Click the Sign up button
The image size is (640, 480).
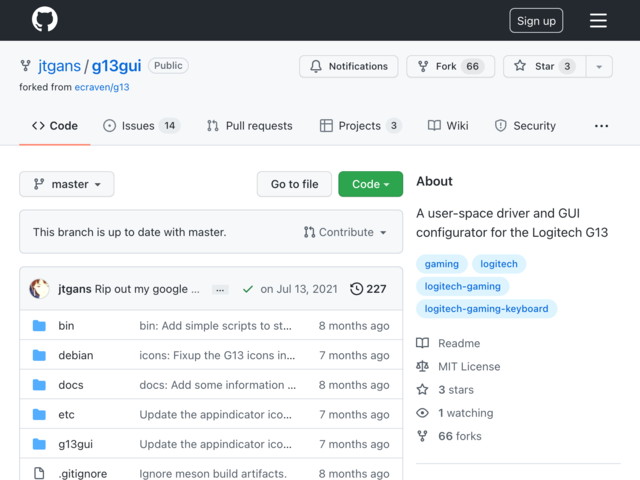pyautogui.click(x=536, y=20)
